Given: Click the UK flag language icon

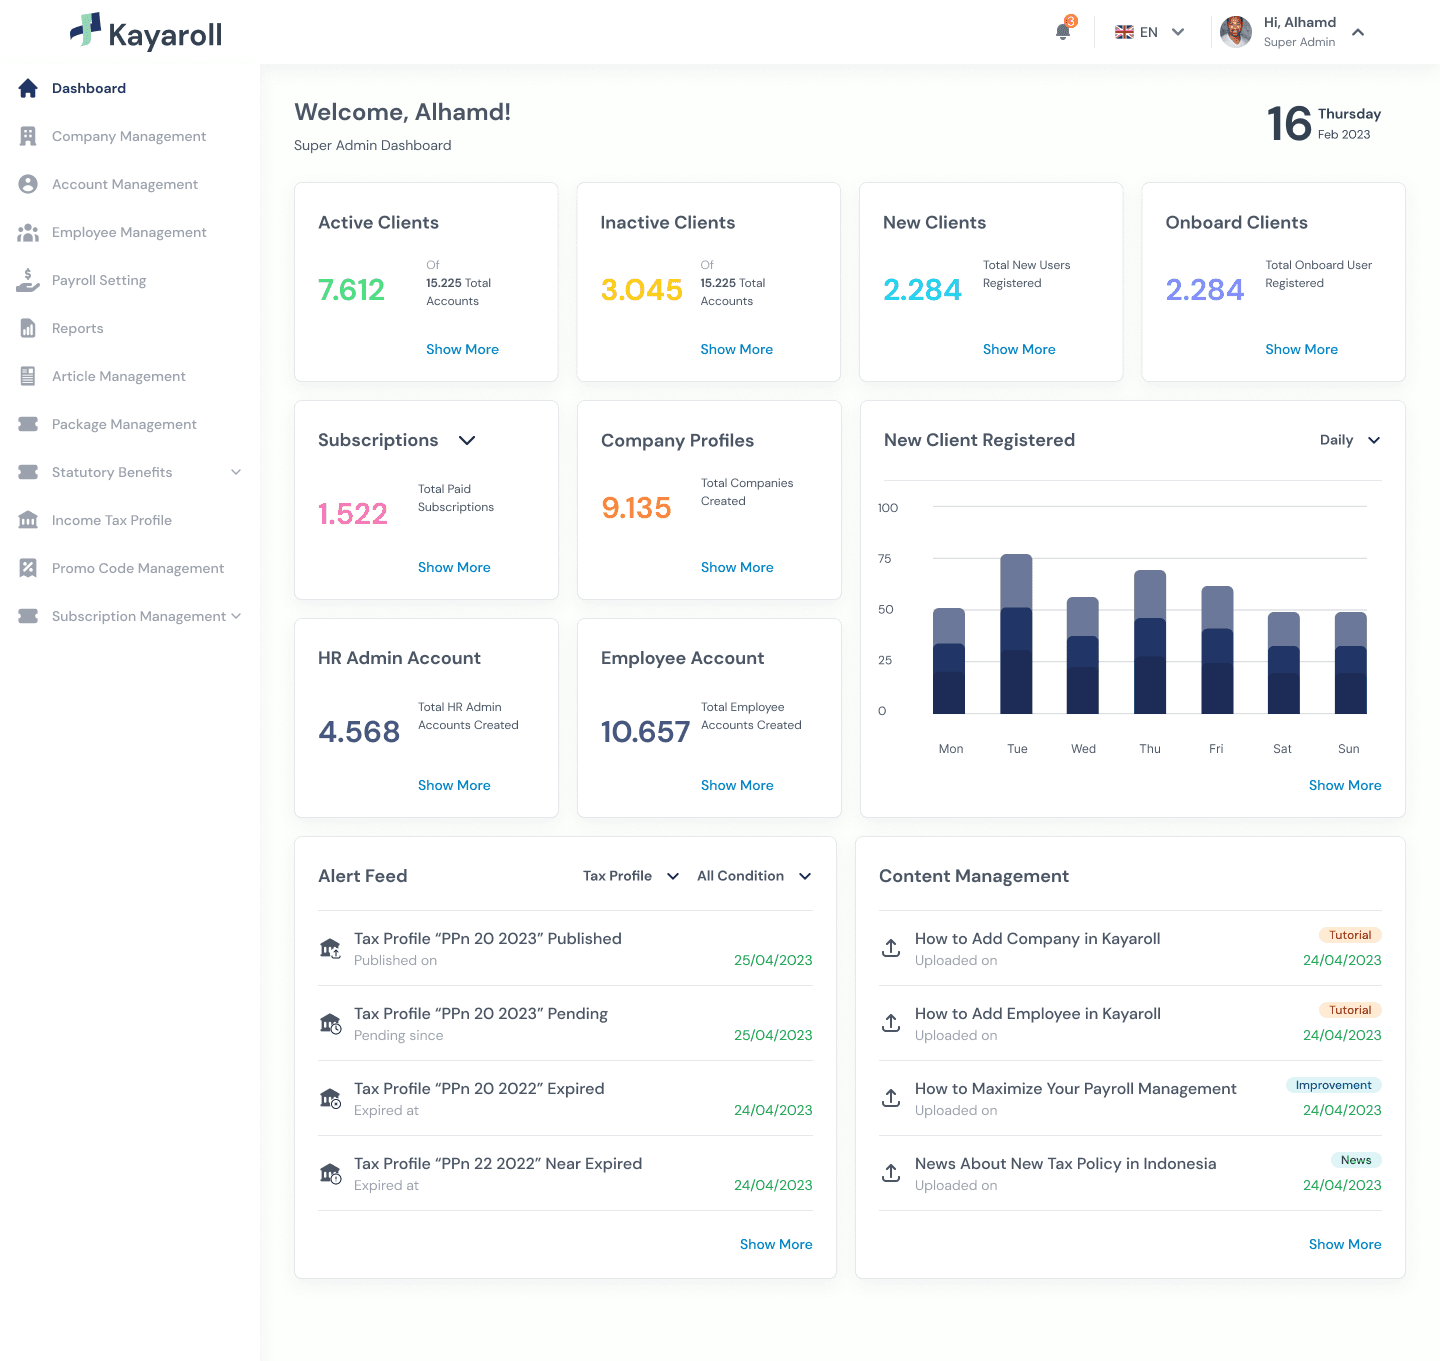Looking at the screenshot, I should [1124, 32].
